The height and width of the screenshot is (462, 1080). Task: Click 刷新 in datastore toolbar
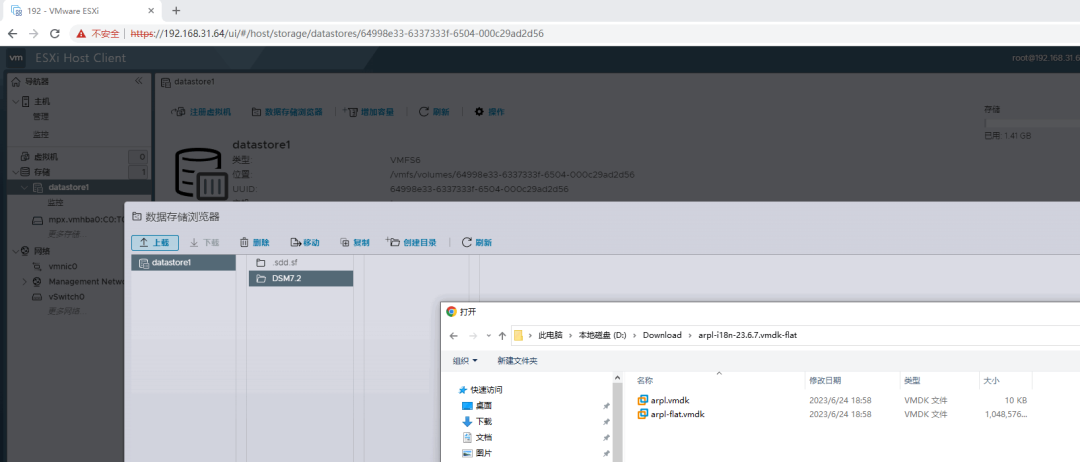tap(434, 112)
